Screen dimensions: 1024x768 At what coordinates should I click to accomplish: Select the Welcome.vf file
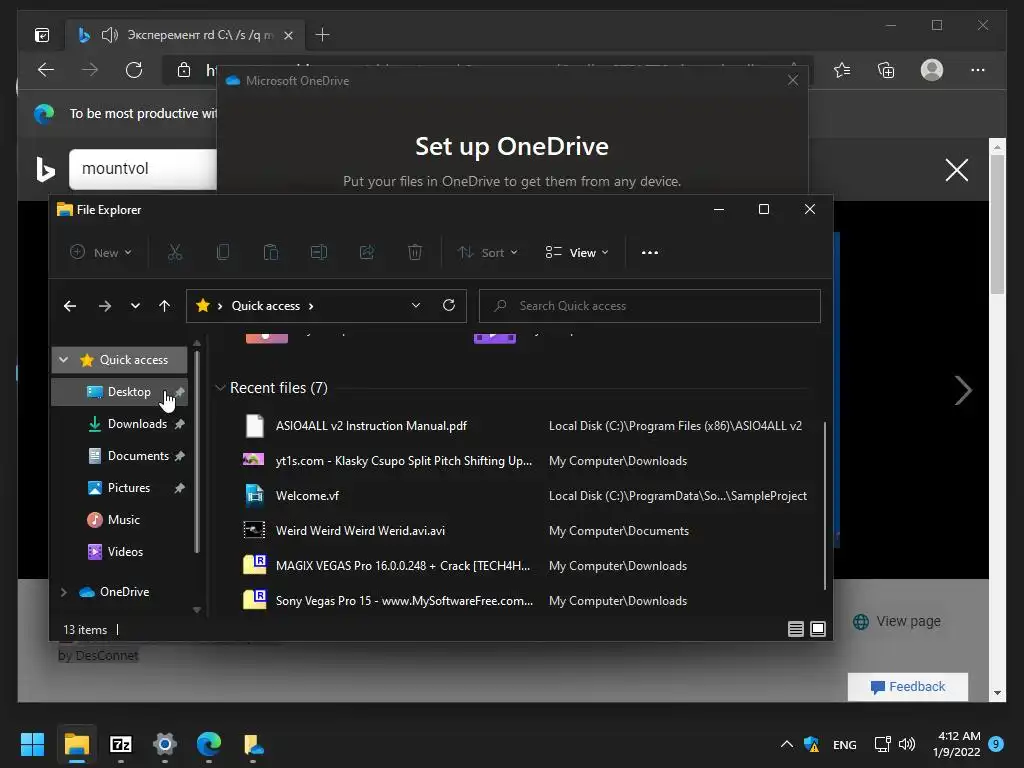coord(526,496)
